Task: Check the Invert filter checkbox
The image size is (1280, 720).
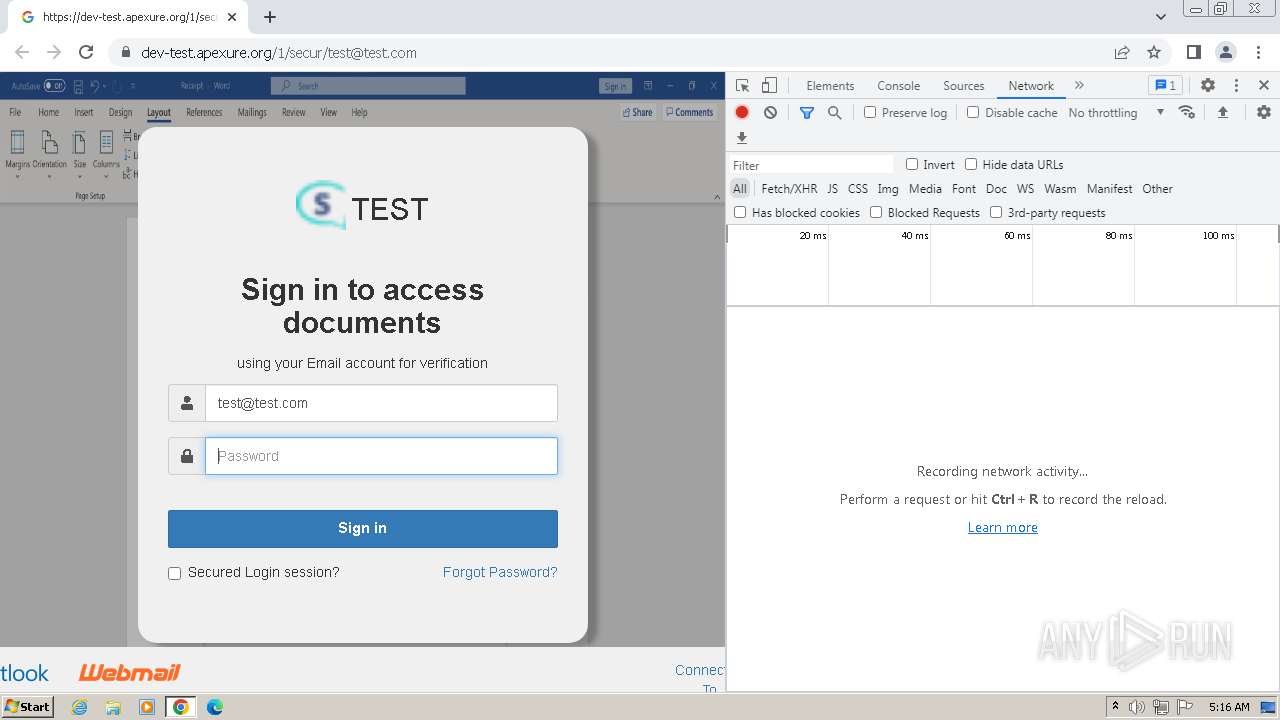Action: [912, 164]
